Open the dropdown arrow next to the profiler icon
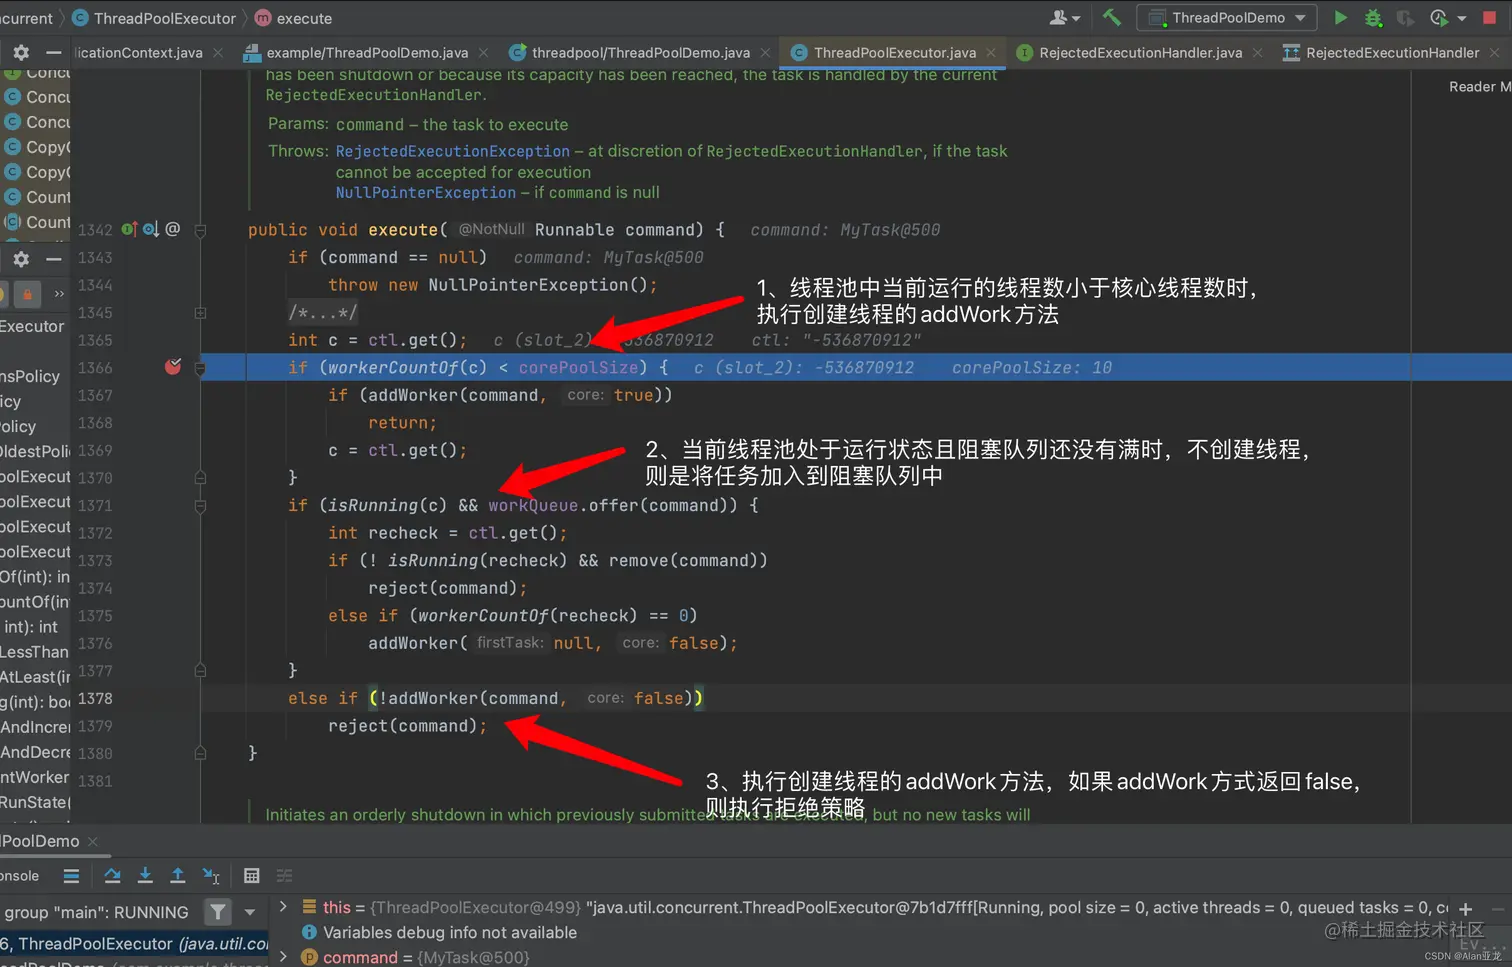 pos(1462,18)
